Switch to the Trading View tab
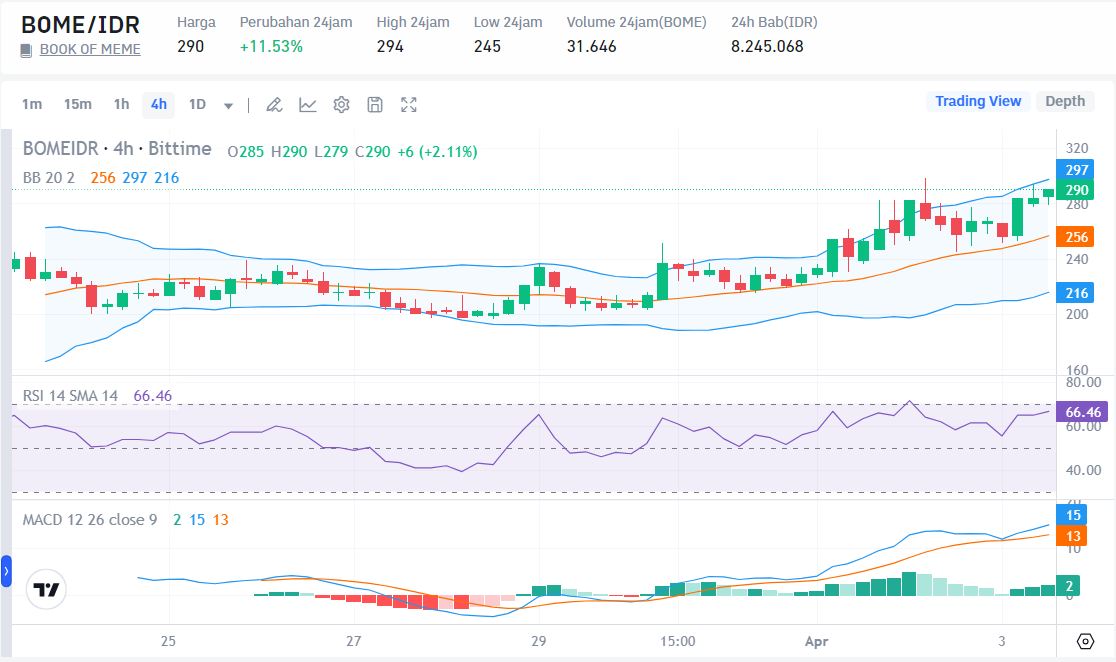The width and height of the screenshot is (1116, 662). click(x=978, y=101)
